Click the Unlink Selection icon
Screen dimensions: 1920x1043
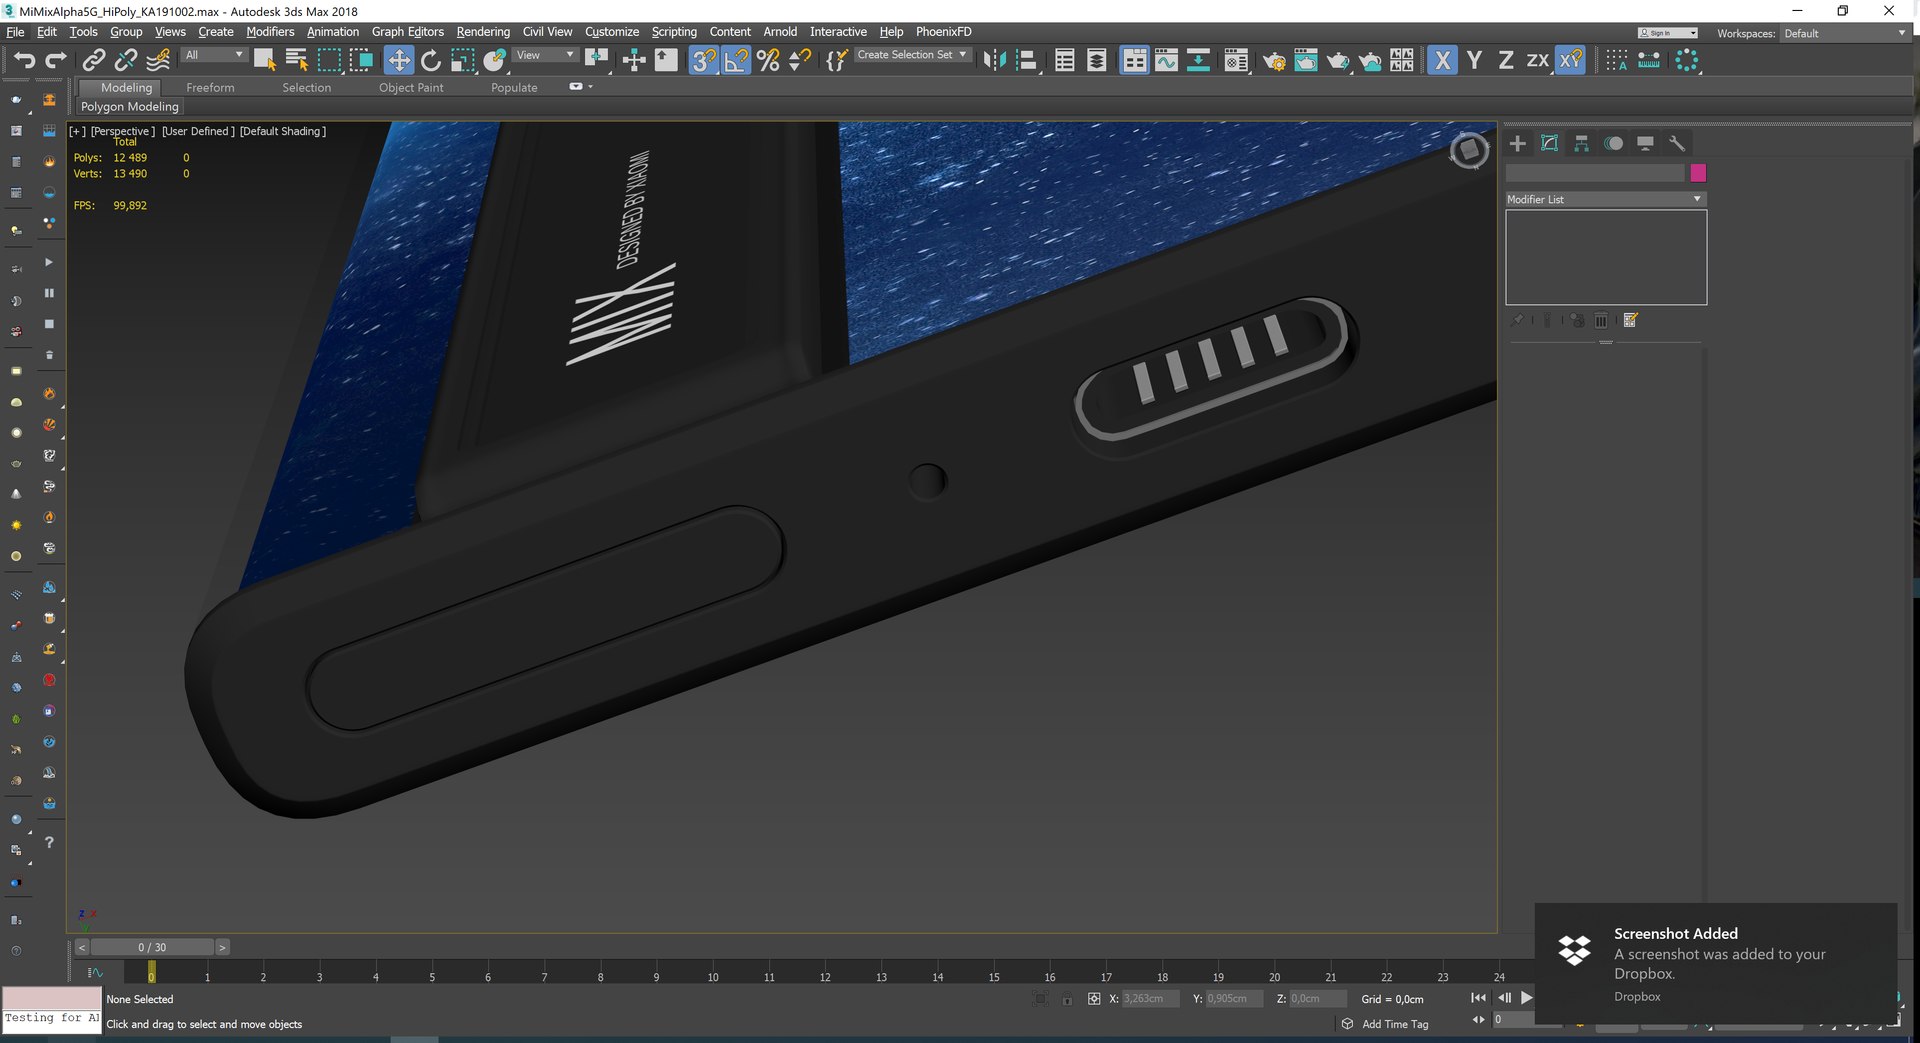(x=126, y=60)
